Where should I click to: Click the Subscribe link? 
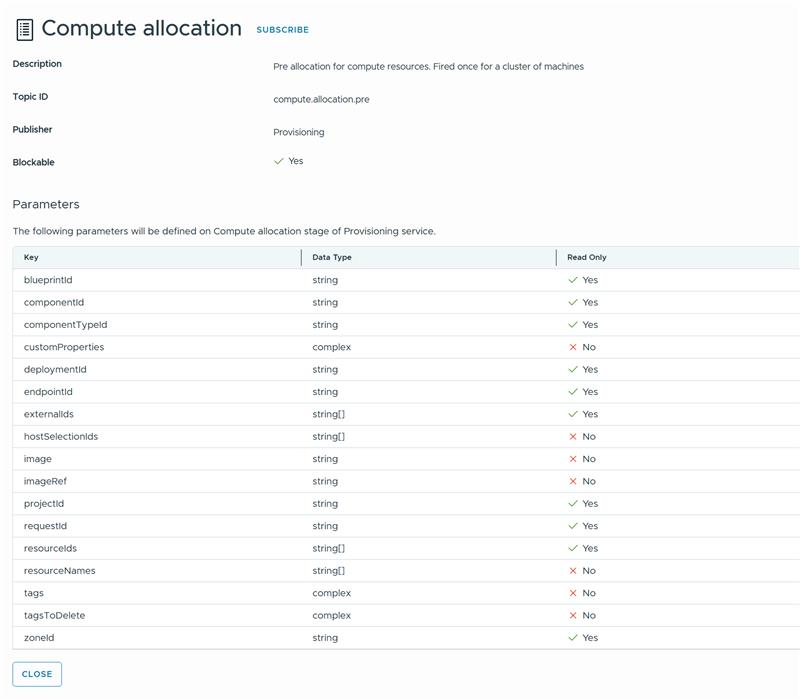click(282, 30)
